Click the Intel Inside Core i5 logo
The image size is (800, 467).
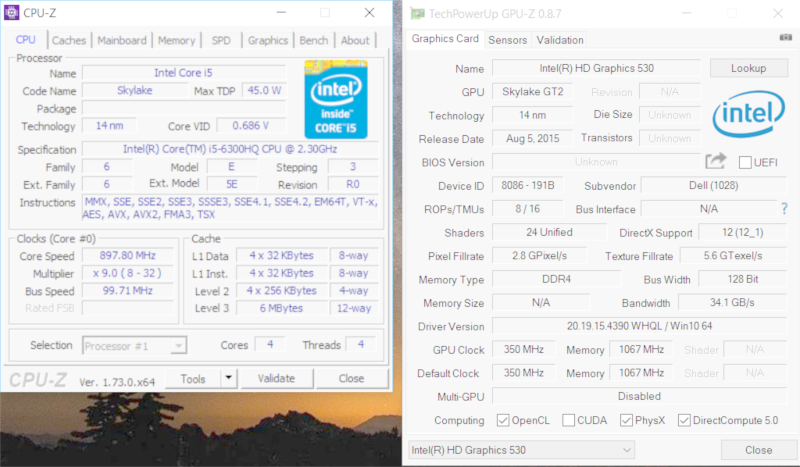point(336,99)
